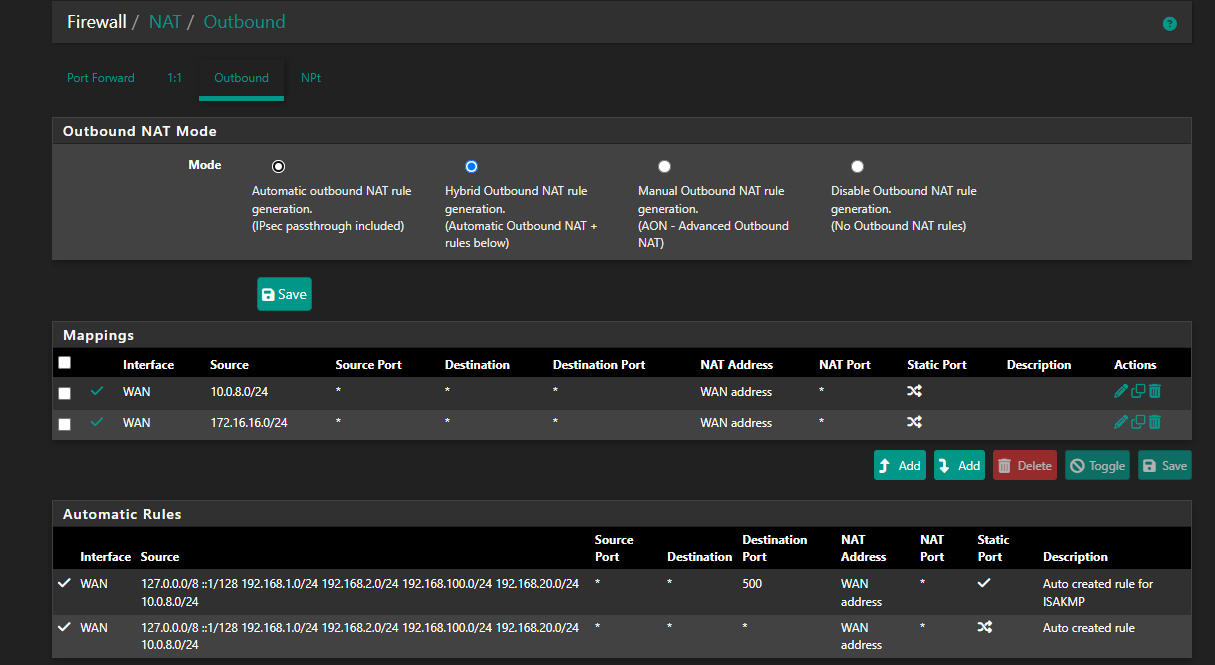Choose the Hybrid Outbound NAT radio option

(471, 166)
